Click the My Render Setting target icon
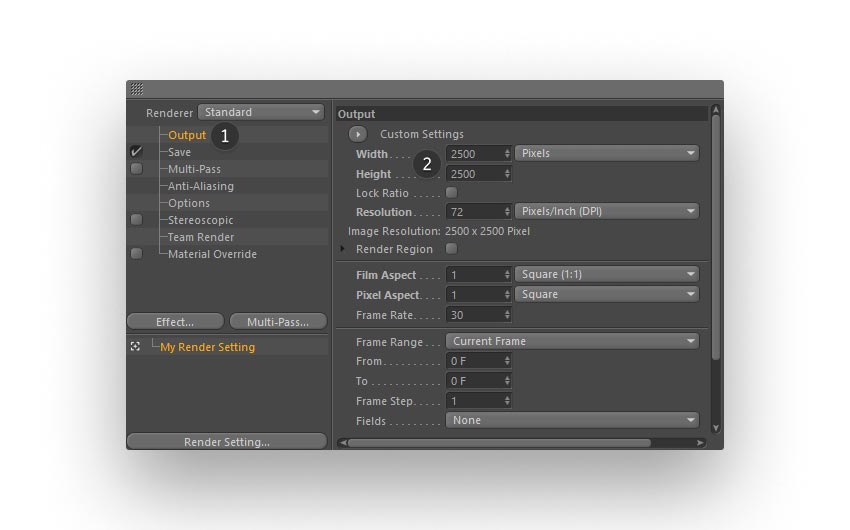The width and height of the screenshot is (850, 530). point(136,346)
